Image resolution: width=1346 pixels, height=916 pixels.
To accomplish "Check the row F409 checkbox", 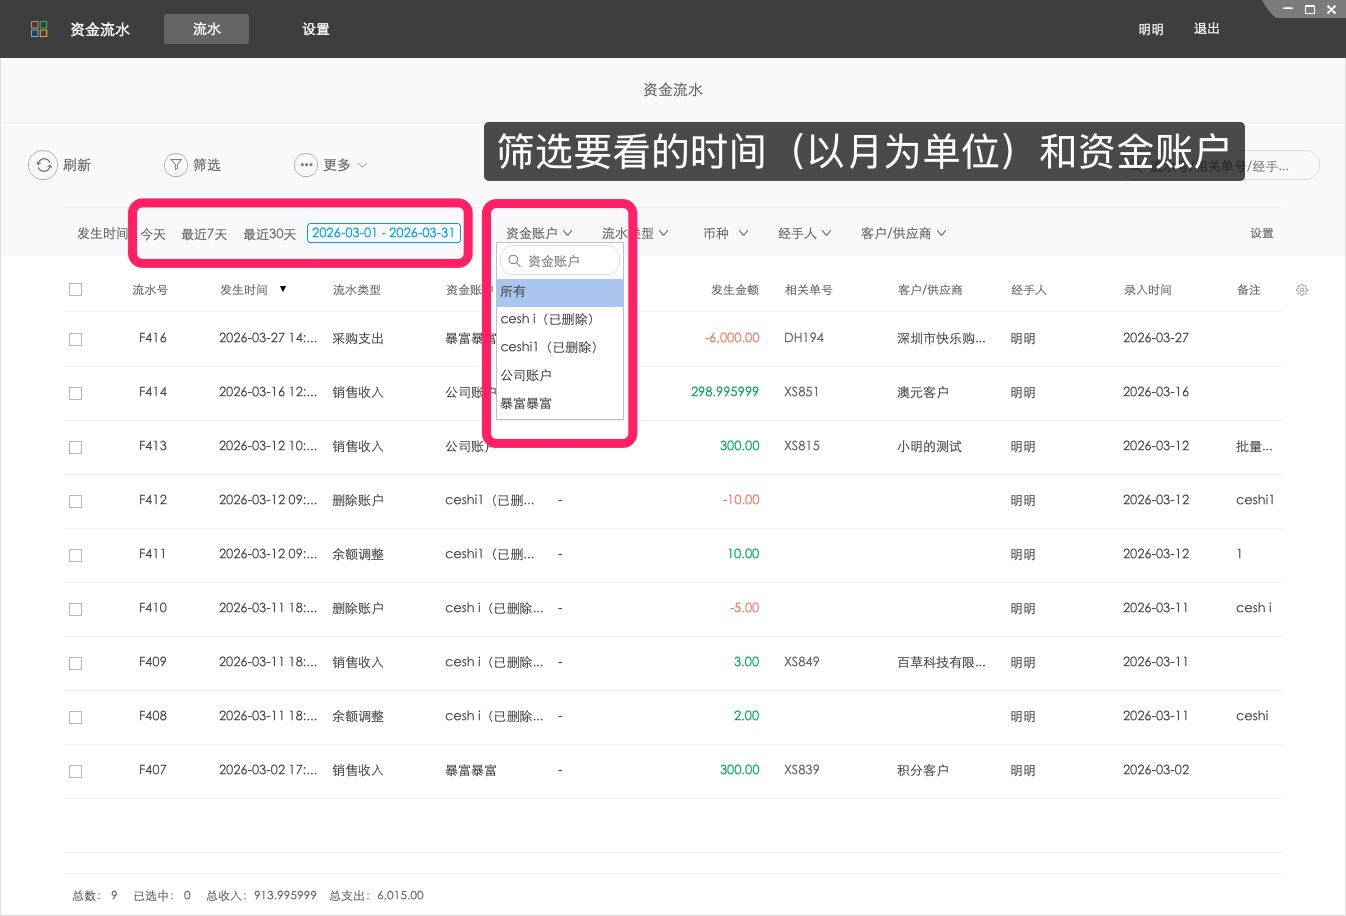I will pyautogui.click(x=75, y=664).
